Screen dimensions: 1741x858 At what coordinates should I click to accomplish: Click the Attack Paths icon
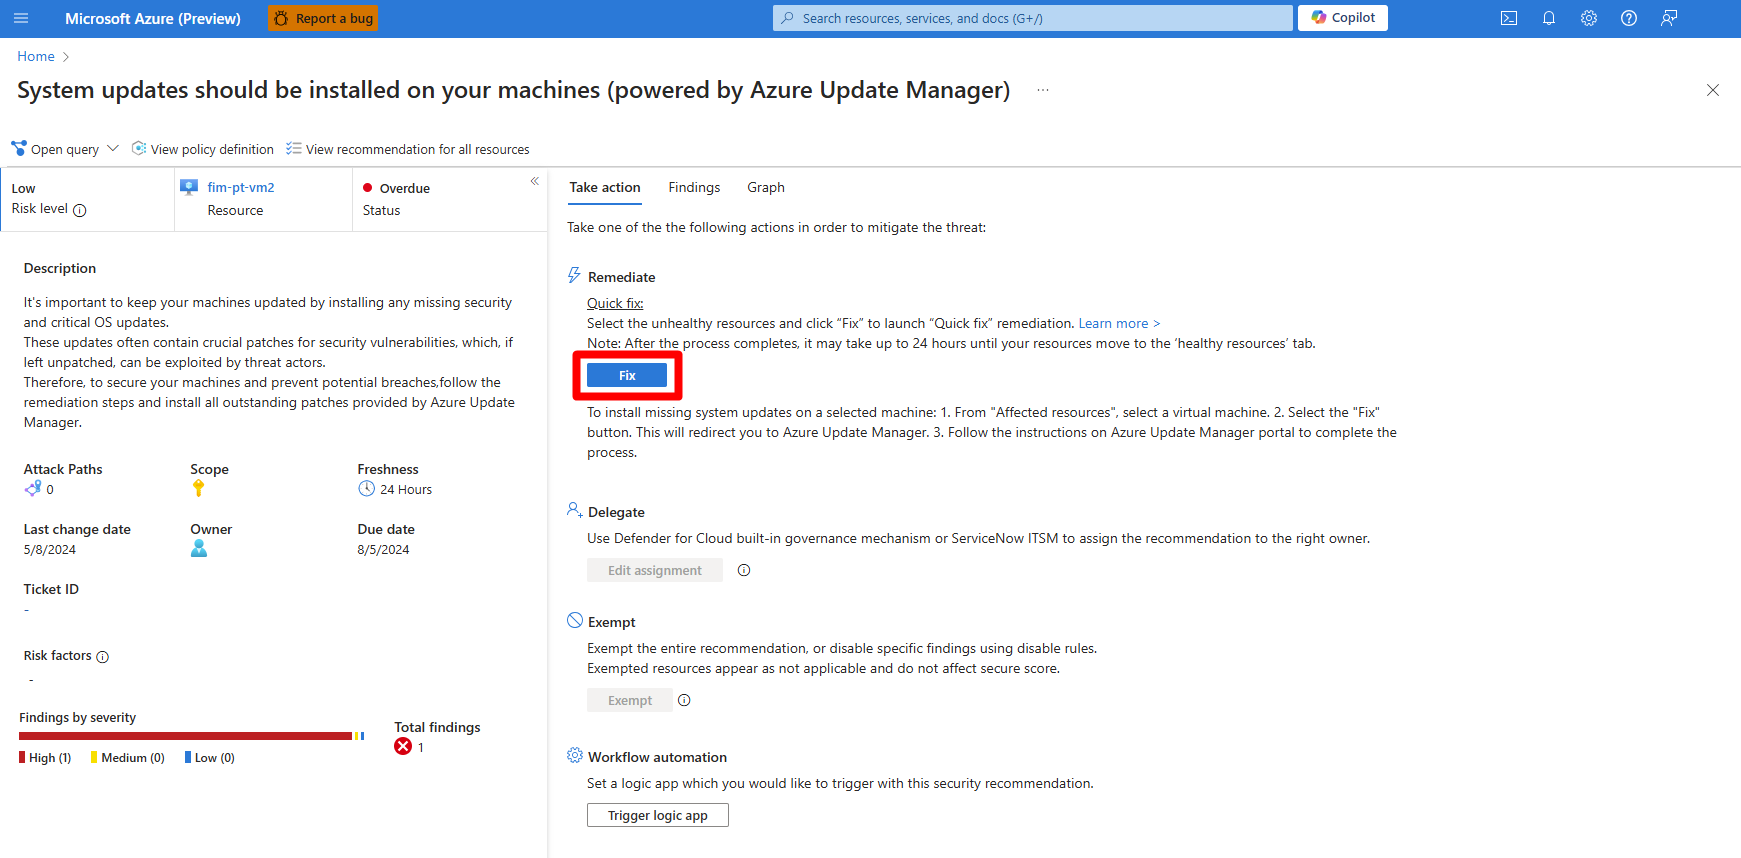coord(33,488)
